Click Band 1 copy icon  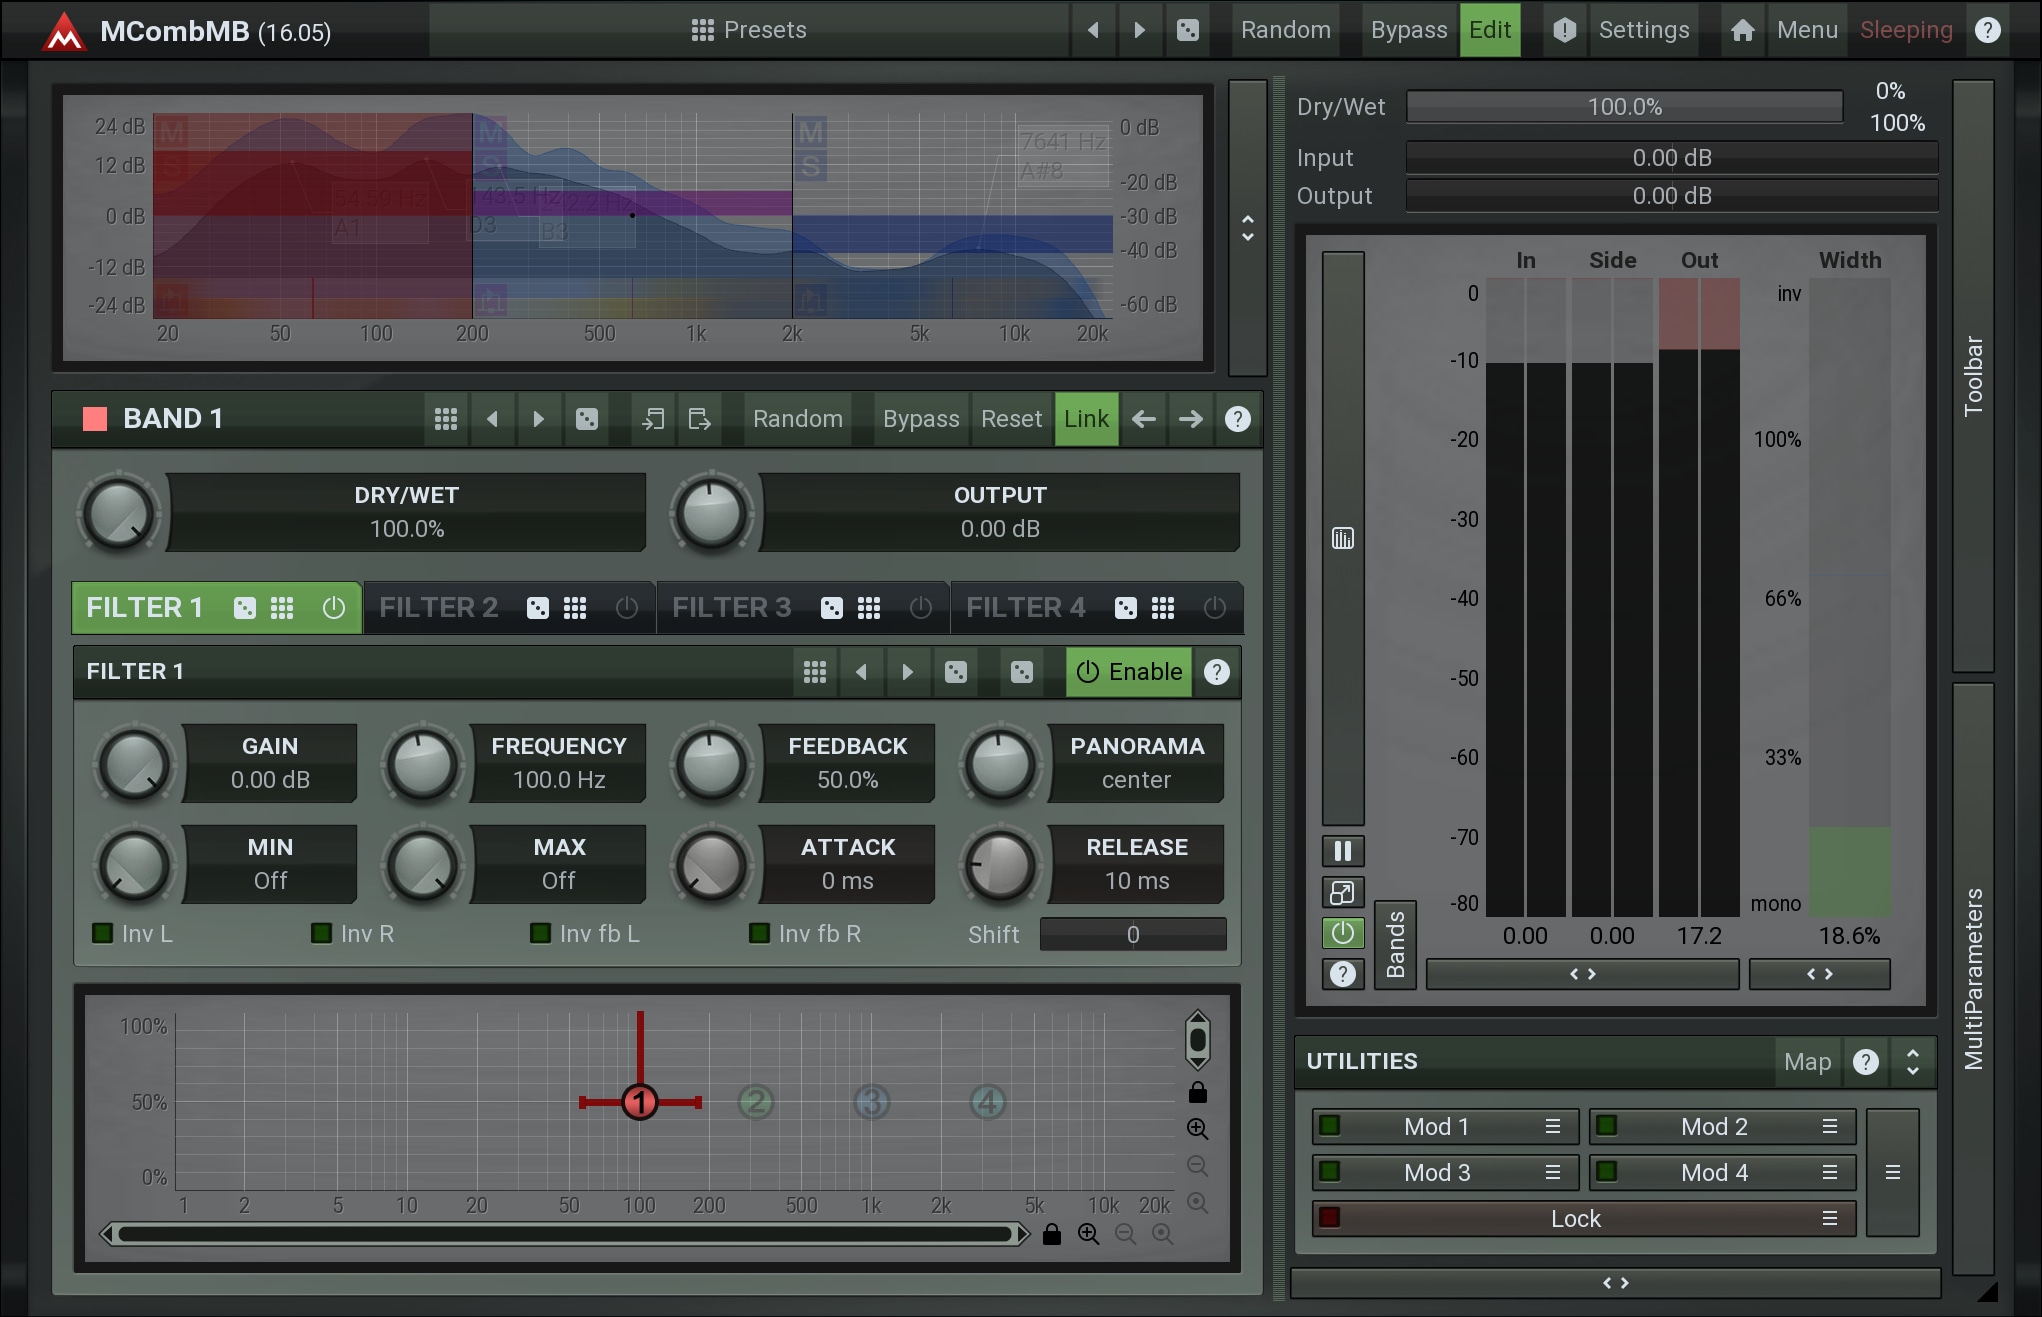click(653, 419)
